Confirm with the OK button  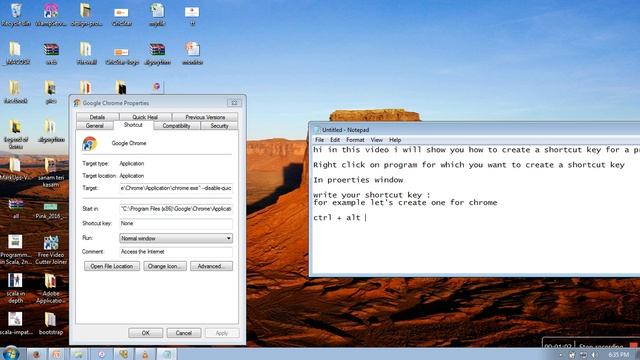click(x=146, y=333)
